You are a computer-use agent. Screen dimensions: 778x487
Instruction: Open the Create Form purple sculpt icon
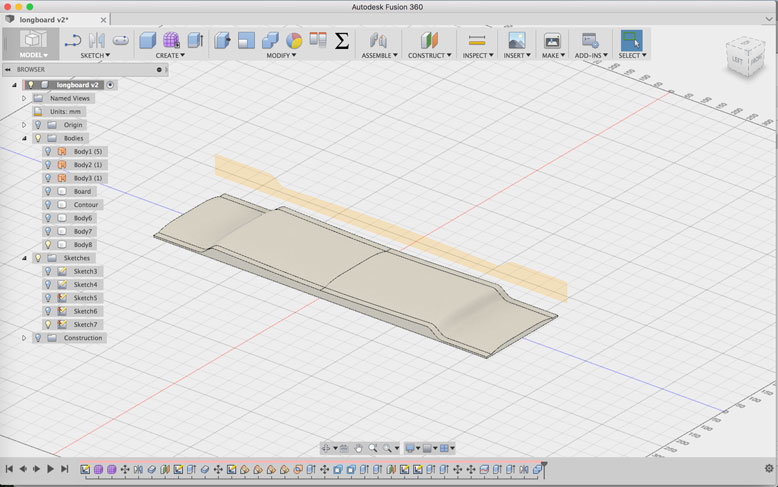click(x=171, y=40)
